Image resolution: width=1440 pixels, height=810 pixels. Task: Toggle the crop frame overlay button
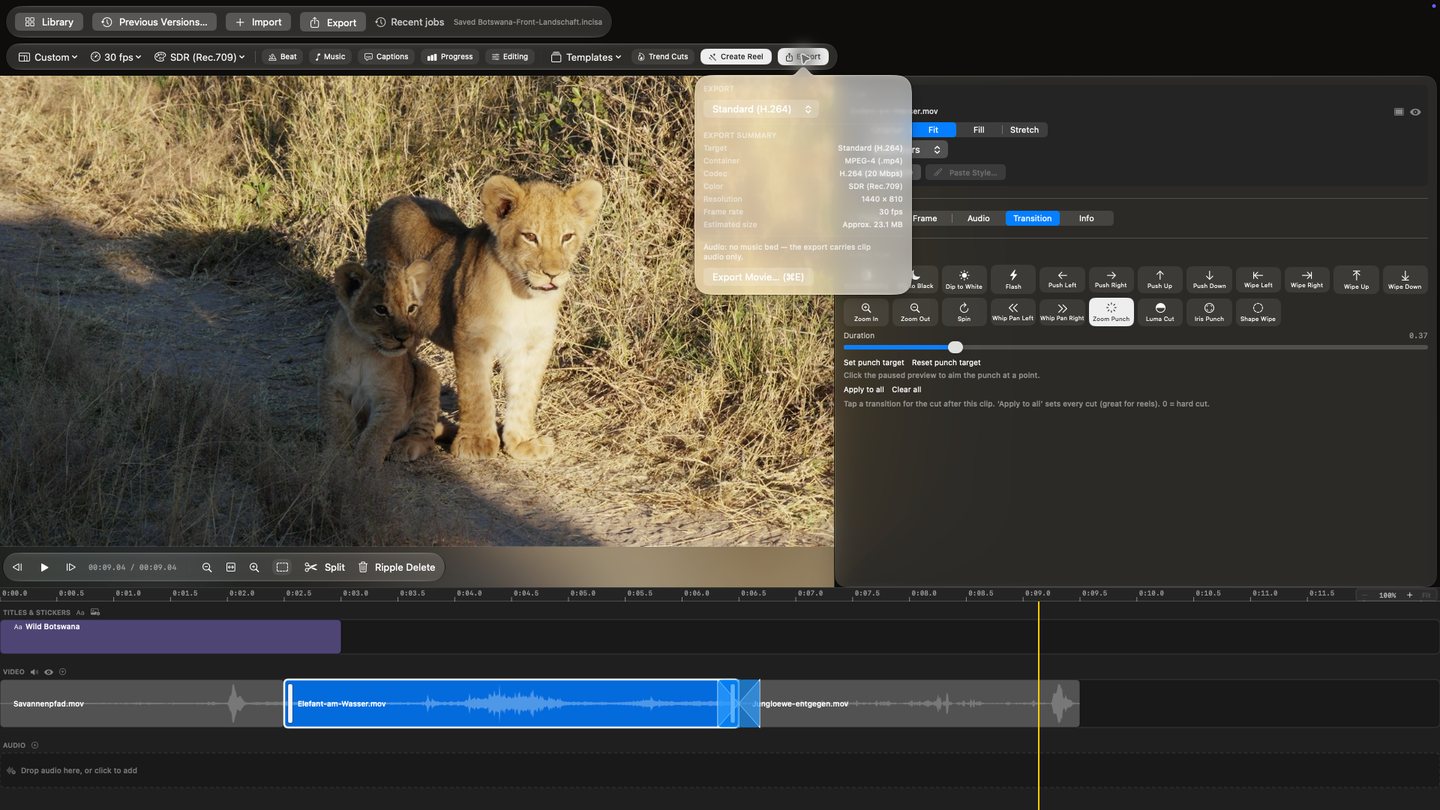pos(282,567)
